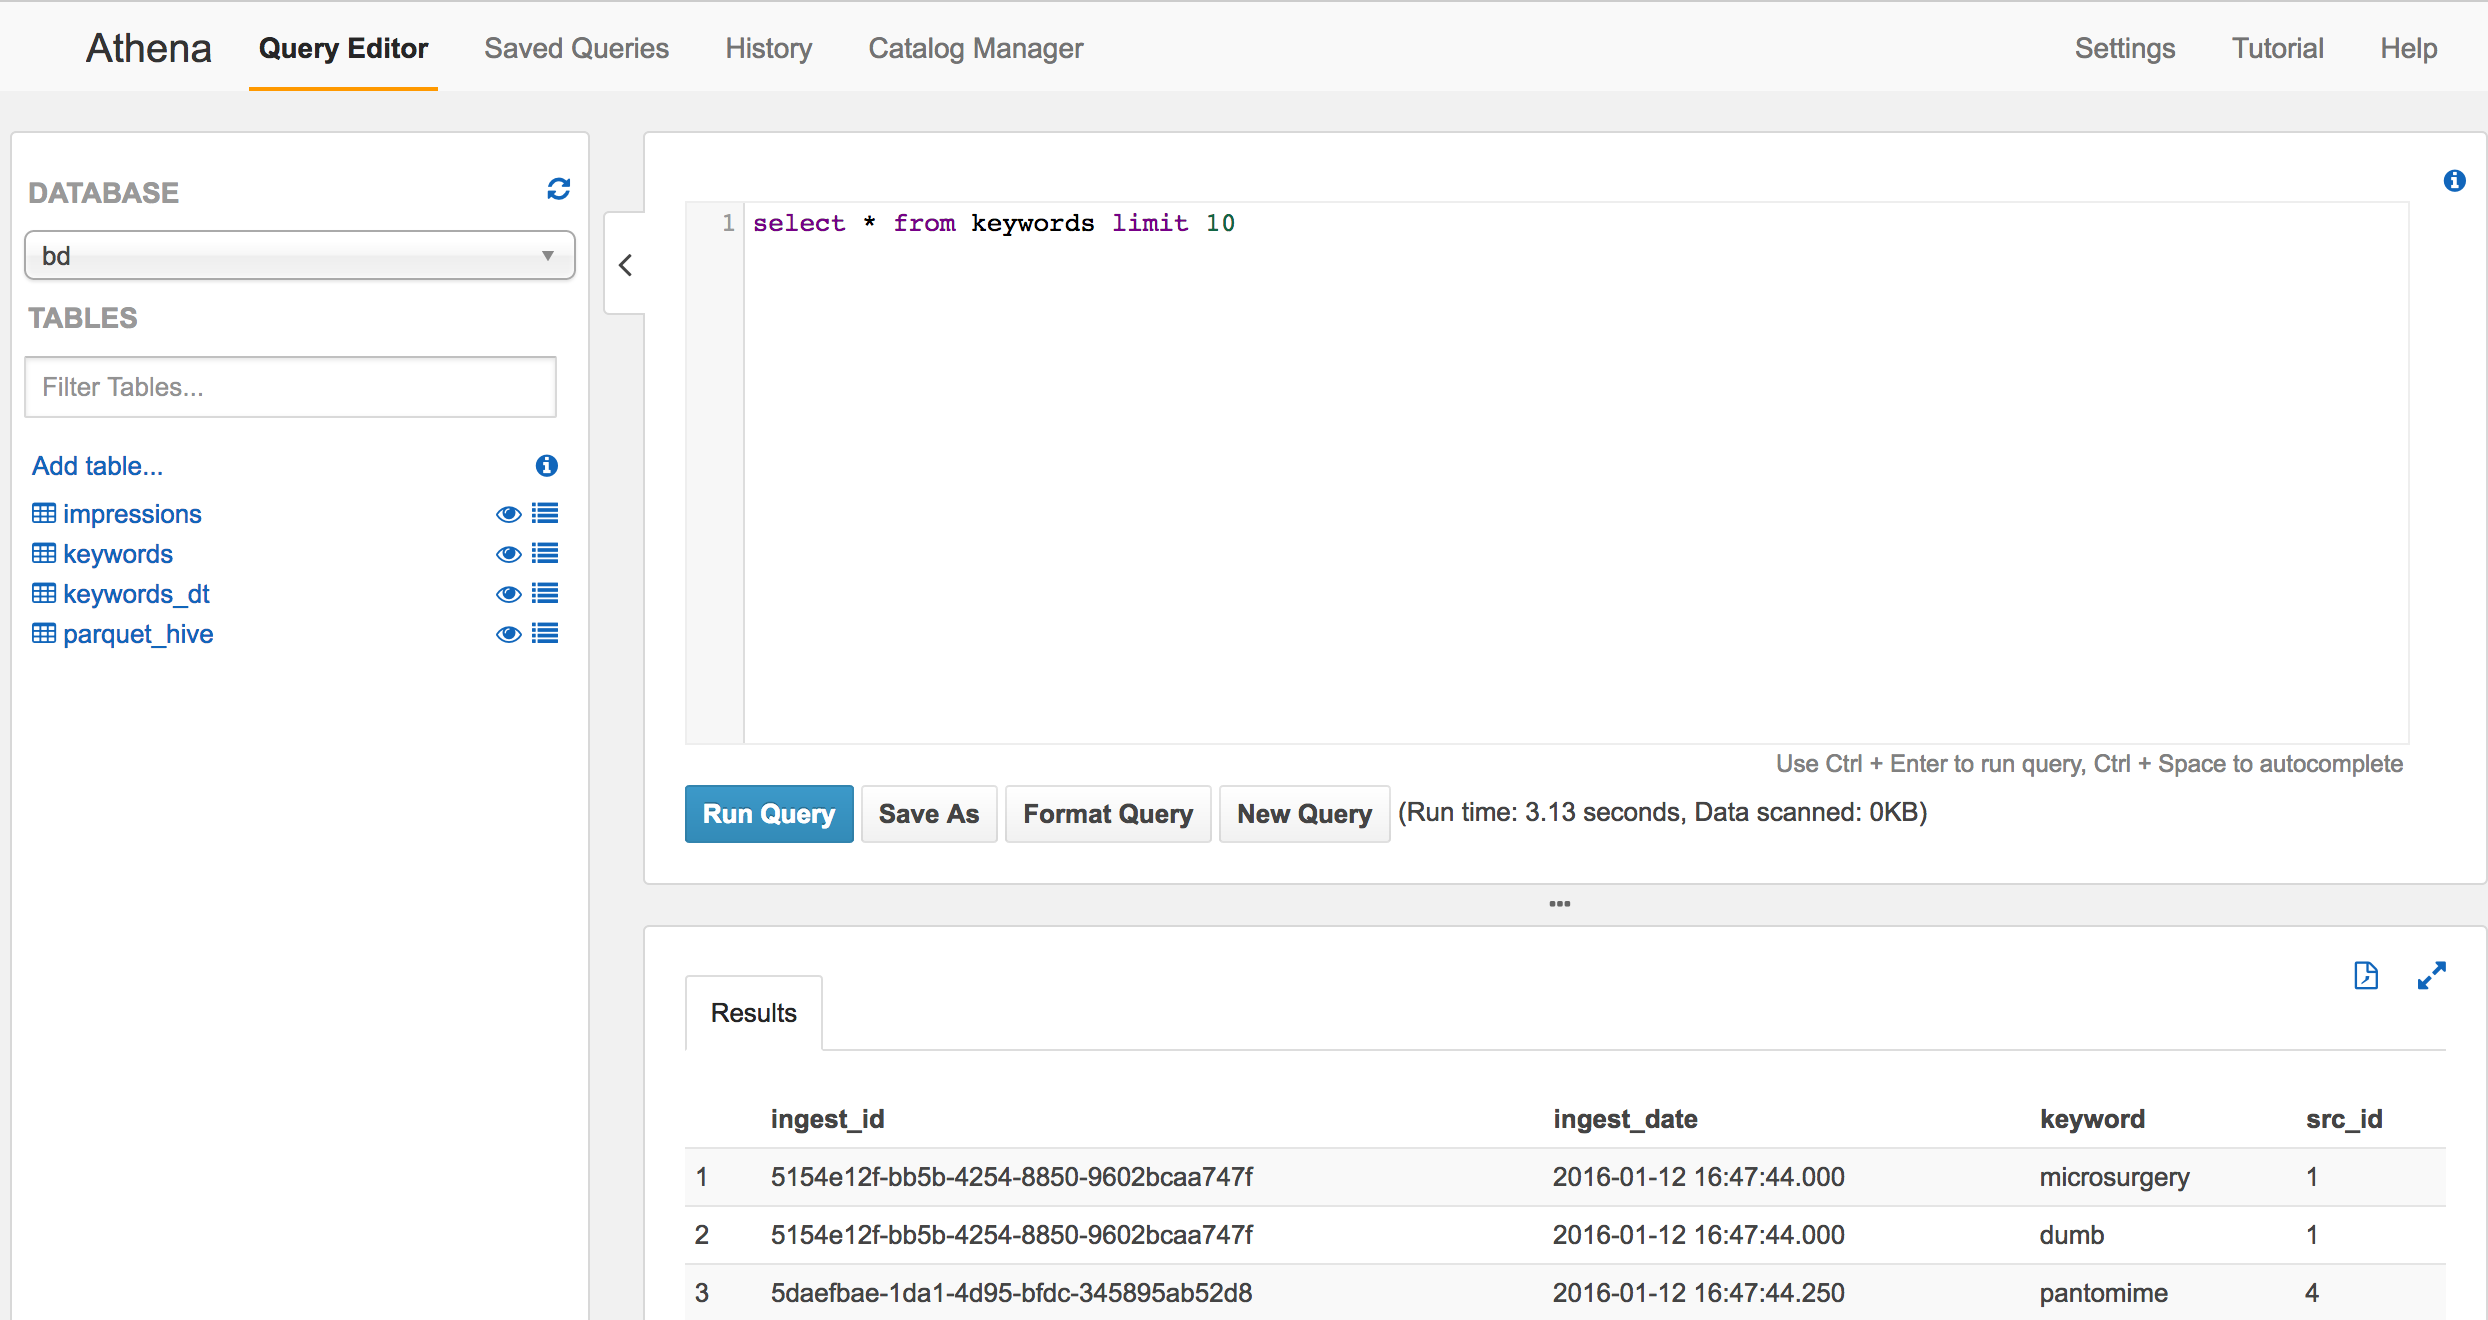This screenshot has width=2488, height=1320.
Task: Open the History tab
Action: point(768,48)
